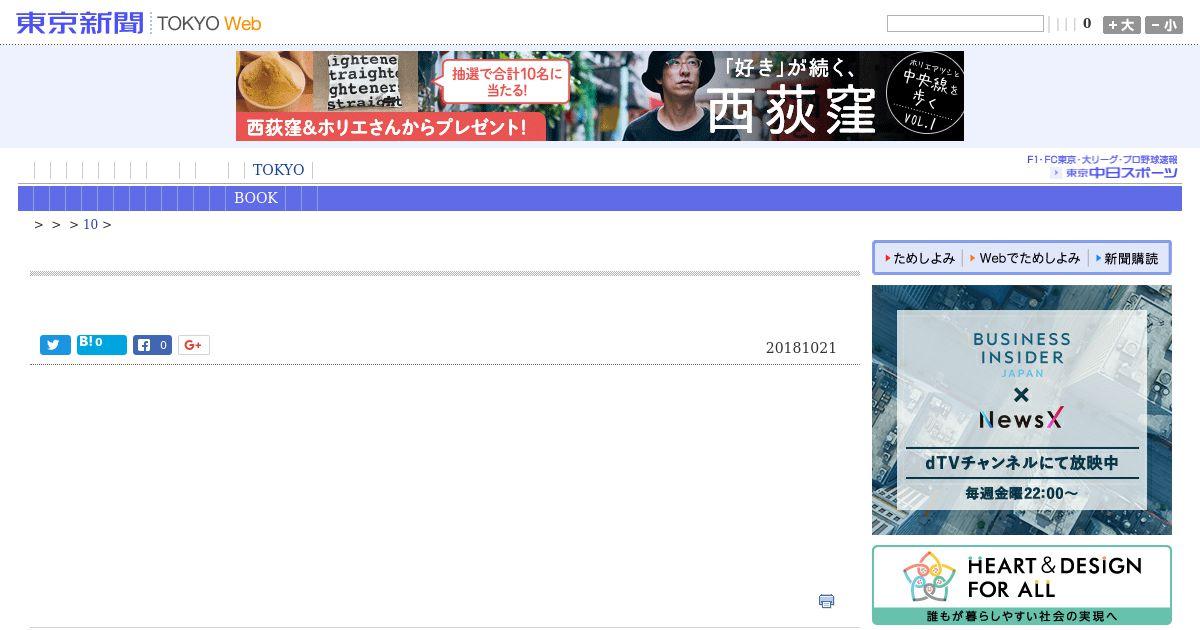Bookmark with Hatena B! button
The height and width of the screenshot is (630, 1200).
(102, 345)
